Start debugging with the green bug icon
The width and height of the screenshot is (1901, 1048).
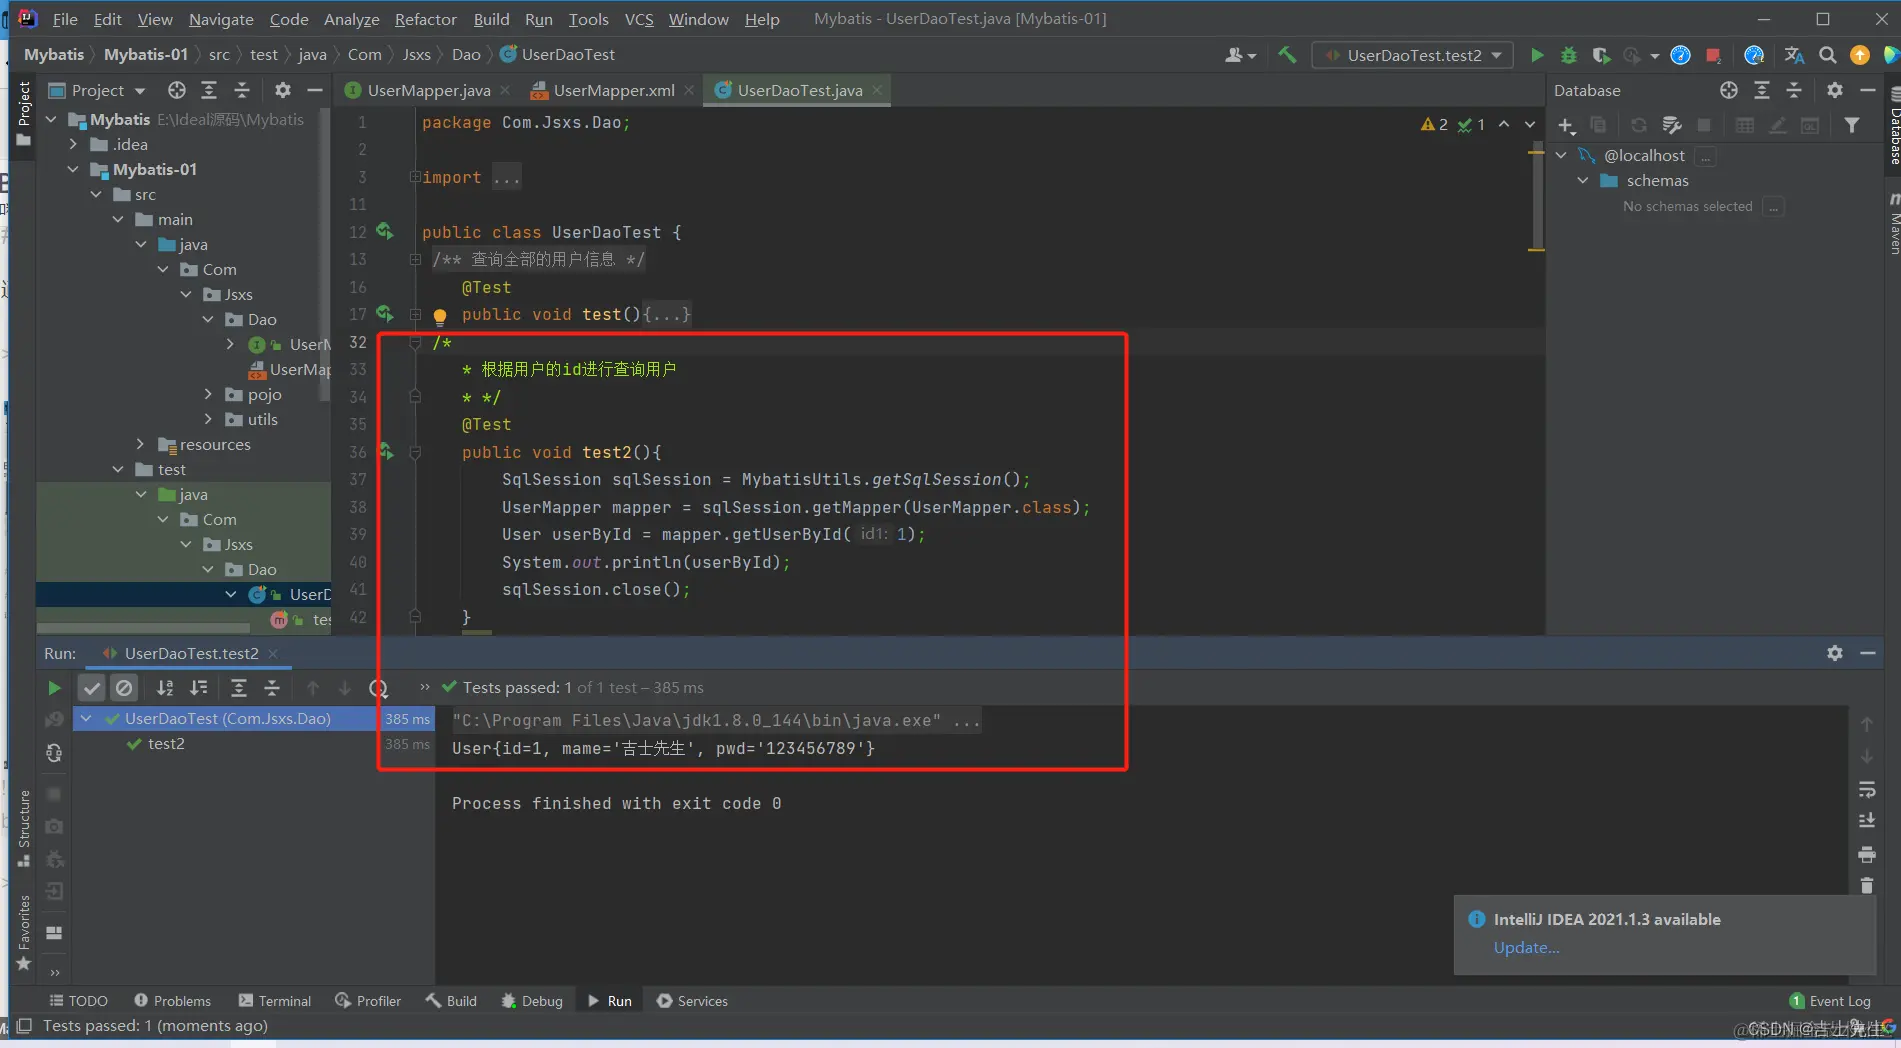1569,55
